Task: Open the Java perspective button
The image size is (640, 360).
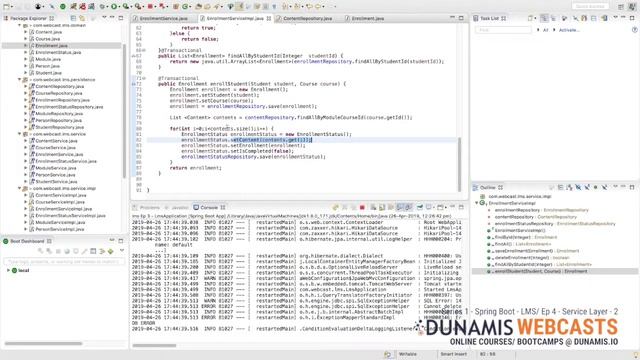Action: pyautogui.click(x=631, y=7)
